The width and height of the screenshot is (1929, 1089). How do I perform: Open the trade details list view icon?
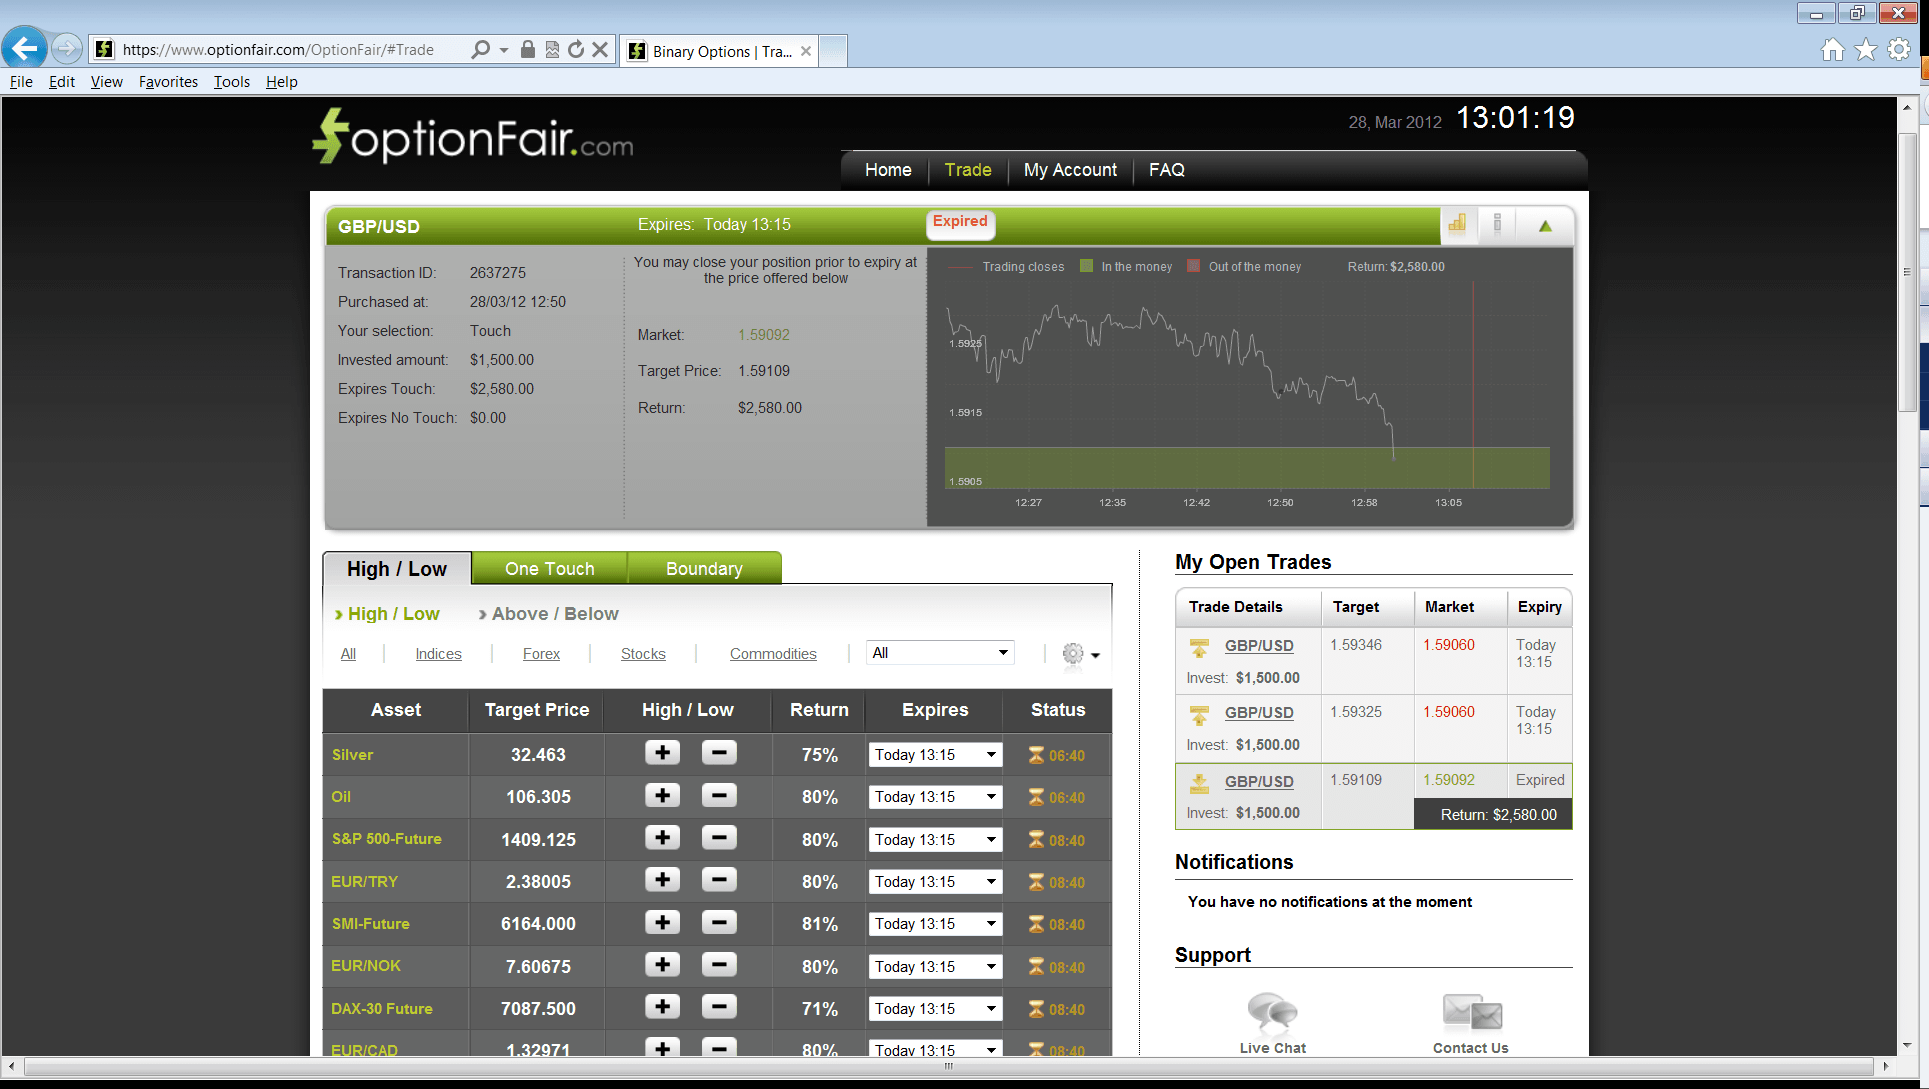pyautogui.click(x=1496, y=225)
